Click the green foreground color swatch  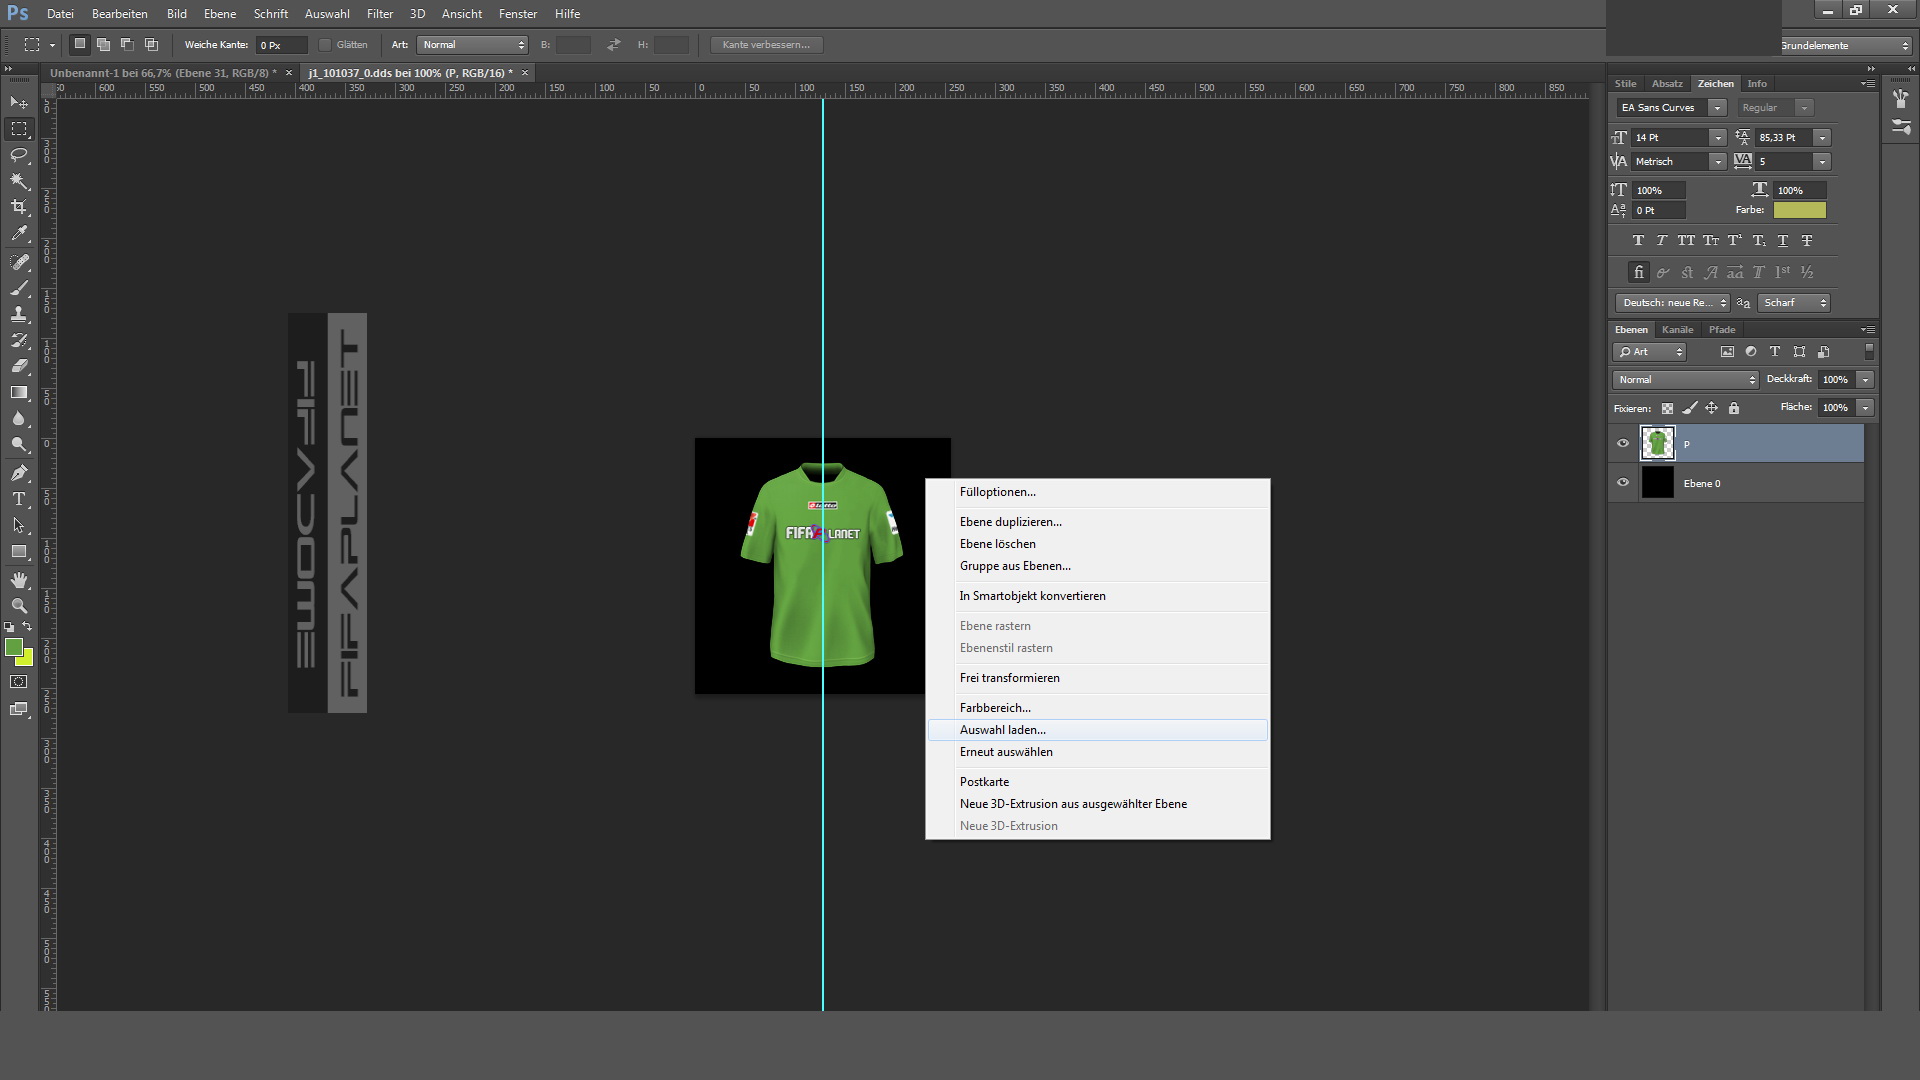click(13, 648)
